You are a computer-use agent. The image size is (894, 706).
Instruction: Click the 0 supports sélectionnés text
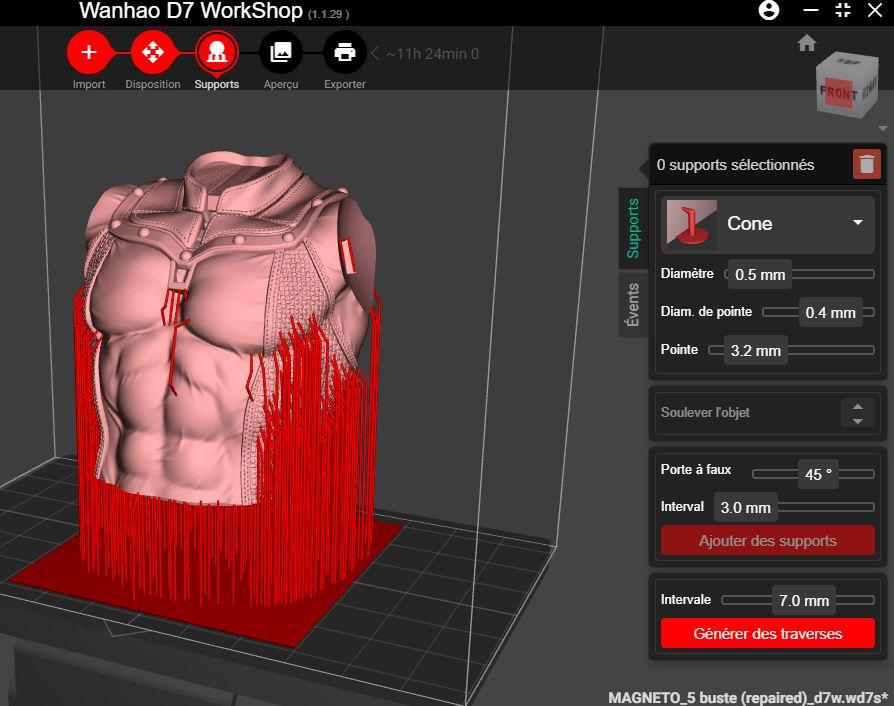point(735,165)
